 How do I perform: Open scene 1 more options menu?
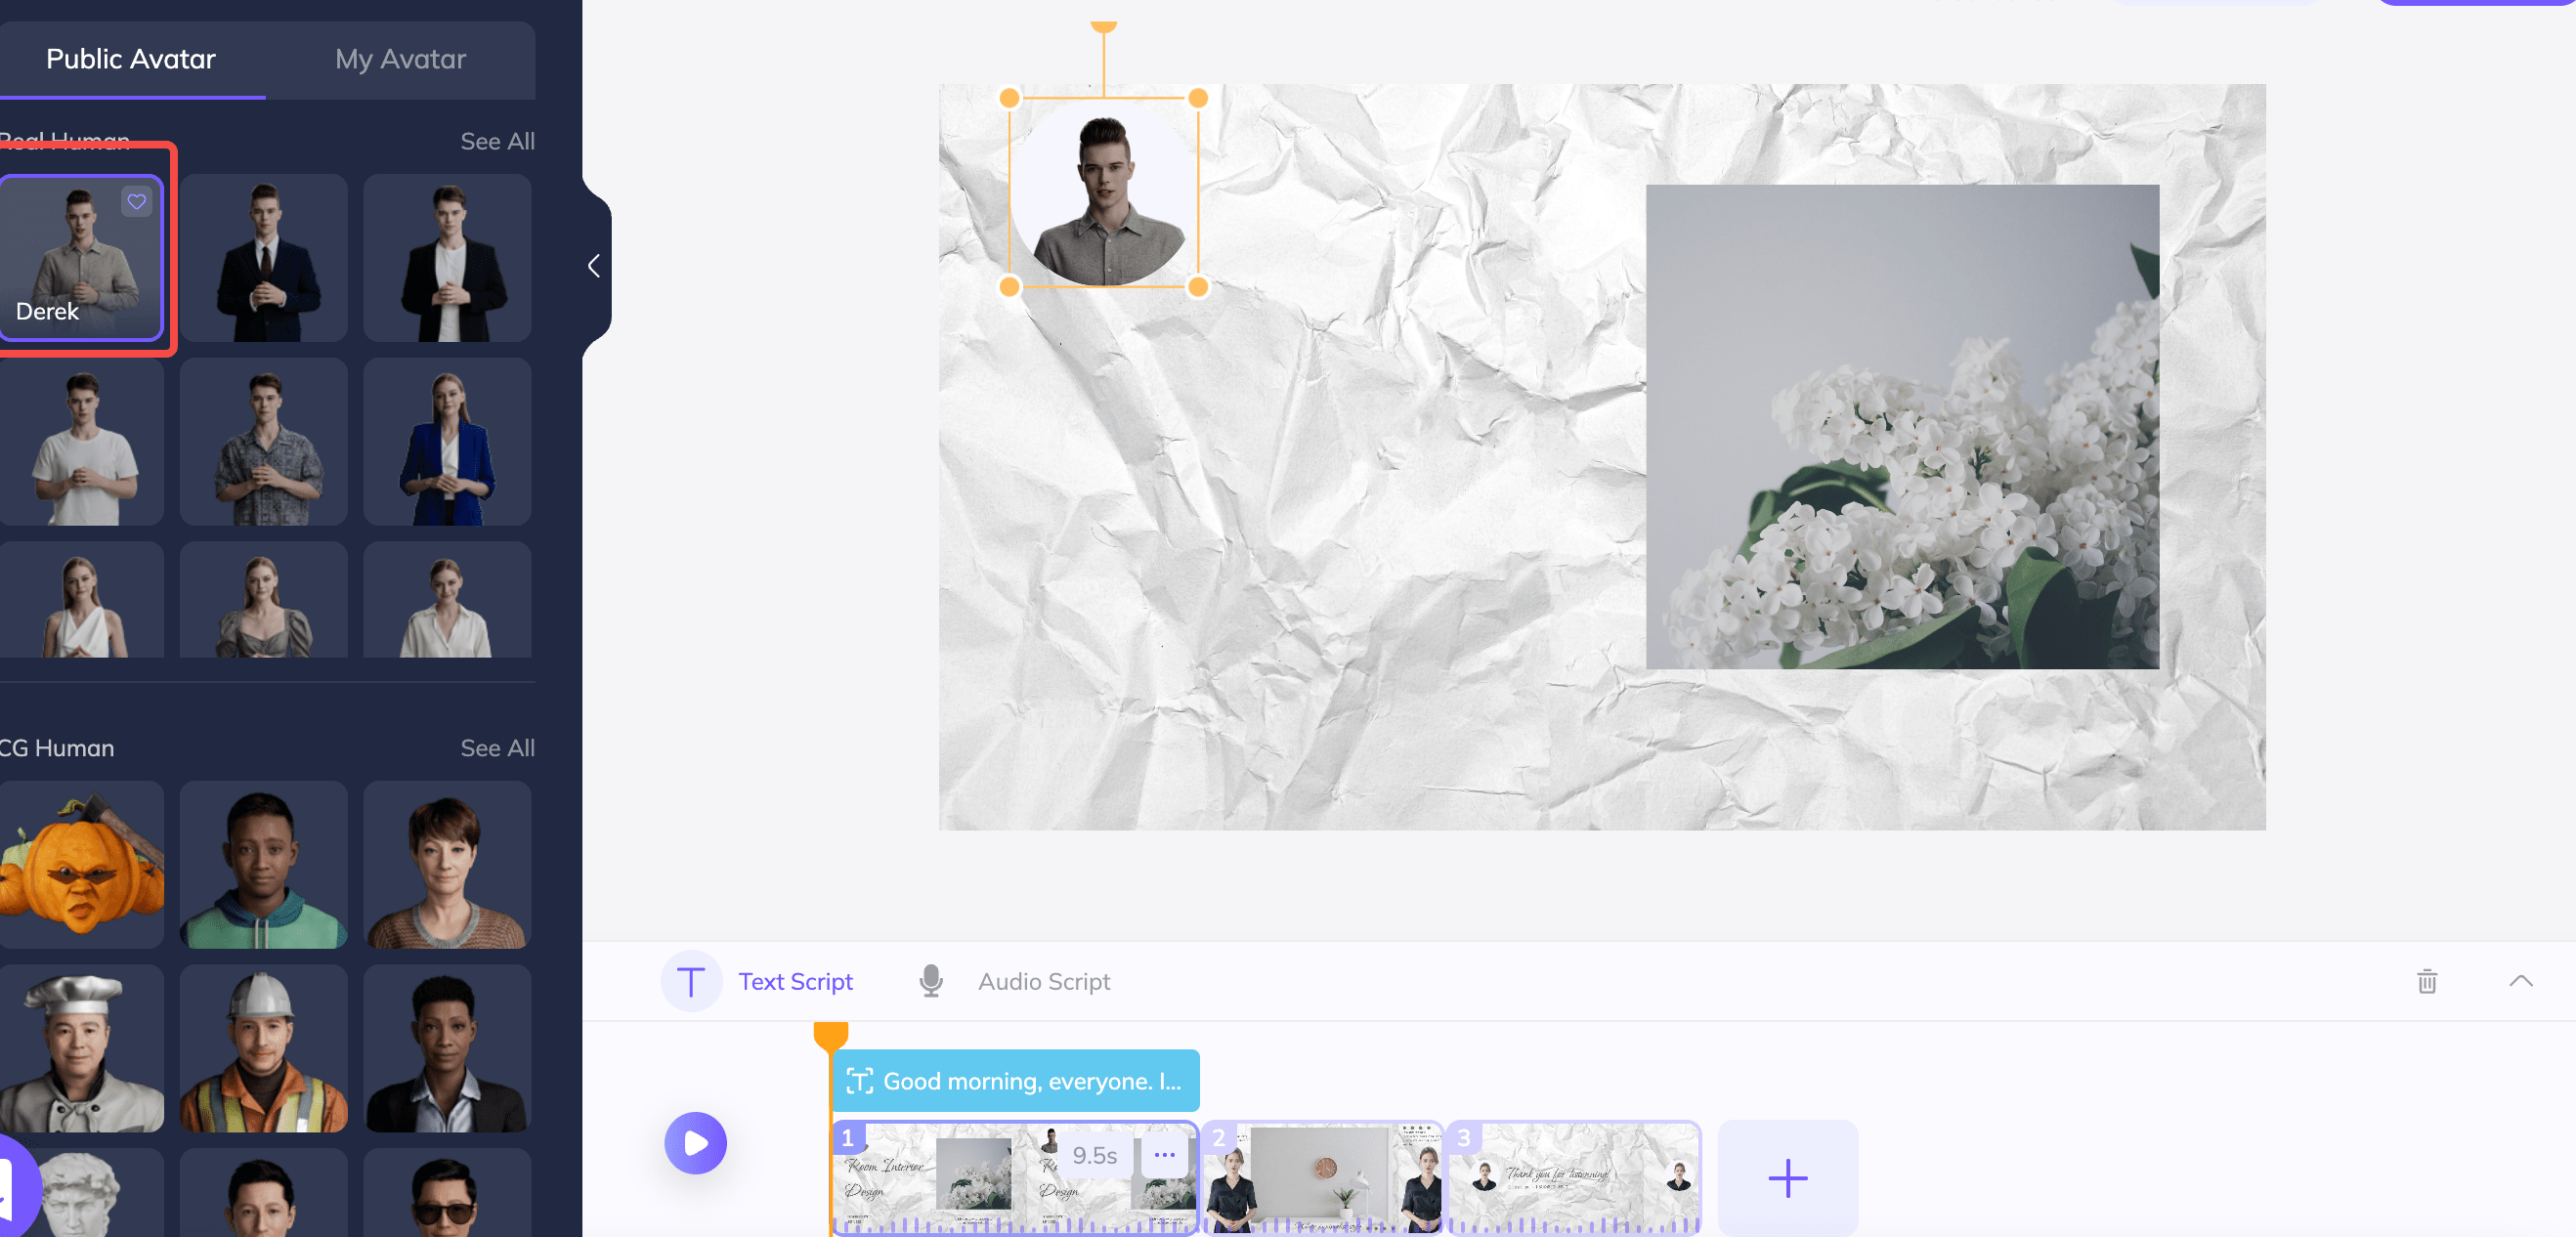pyautogui.click(x=1165, y=1155)
